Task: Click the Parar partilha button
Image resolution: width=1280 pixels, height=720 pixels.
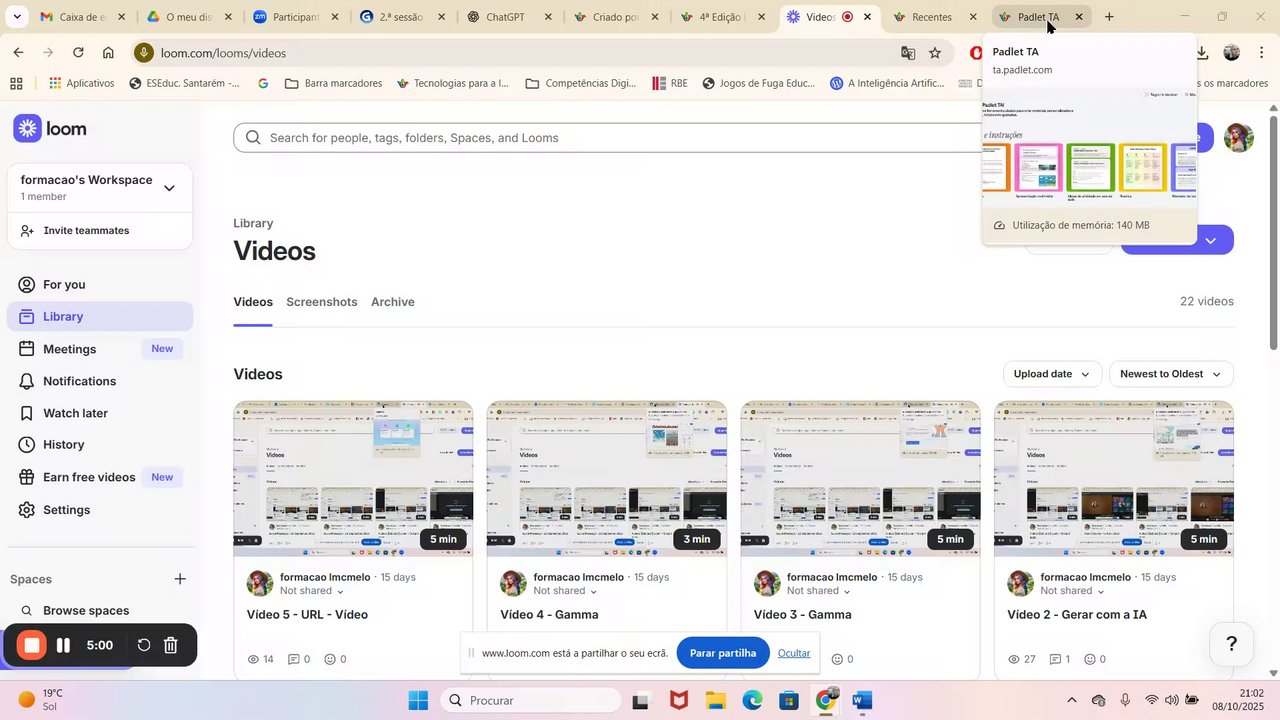Action: click(723, 653)
